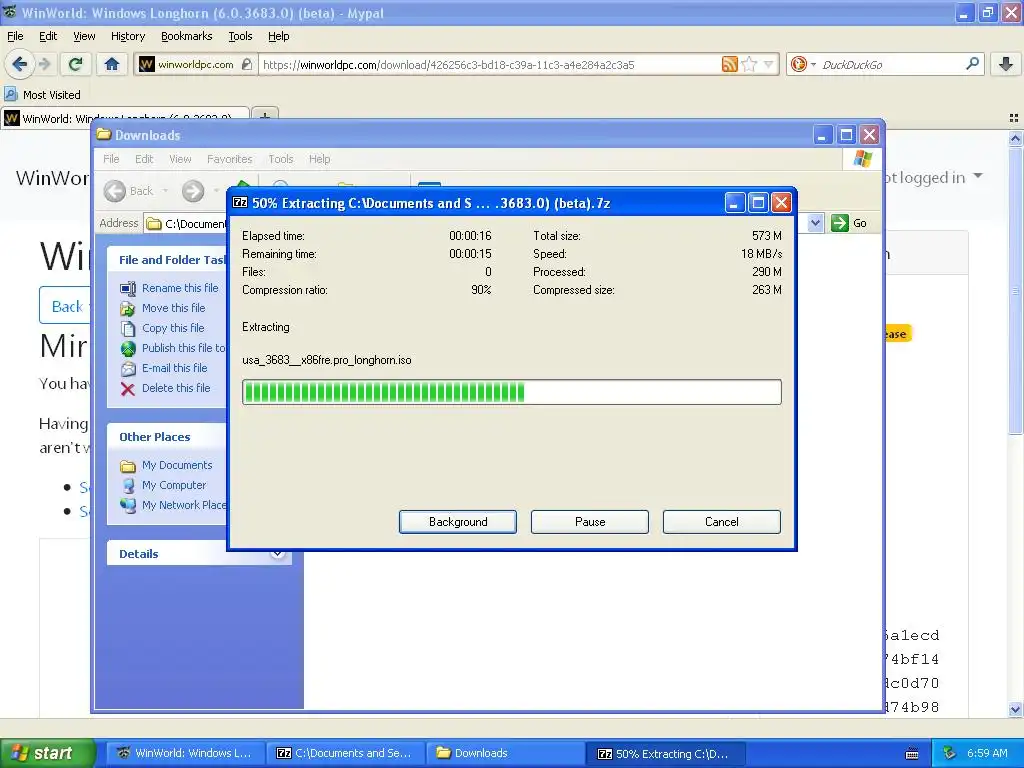Viewport: 1024px width, 768px height.
Task: Reload the page with the refresh icon
Action: (76, 64)
